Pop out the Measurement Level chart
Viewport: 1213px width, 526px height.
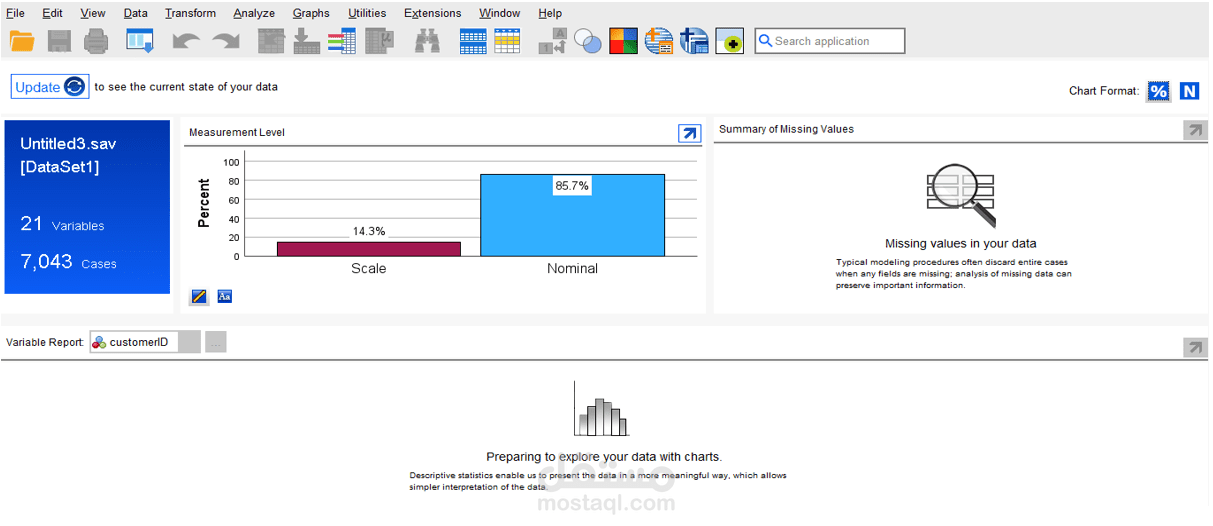tap(689, 133)
